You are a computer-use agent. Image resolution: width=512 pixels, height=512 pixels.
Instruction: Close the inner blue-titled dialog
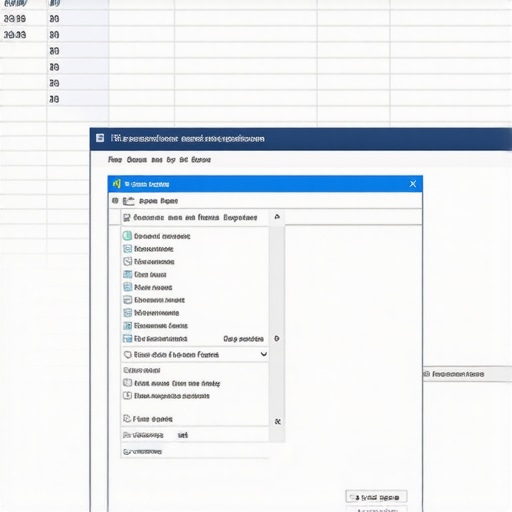(x=413, y=184)
